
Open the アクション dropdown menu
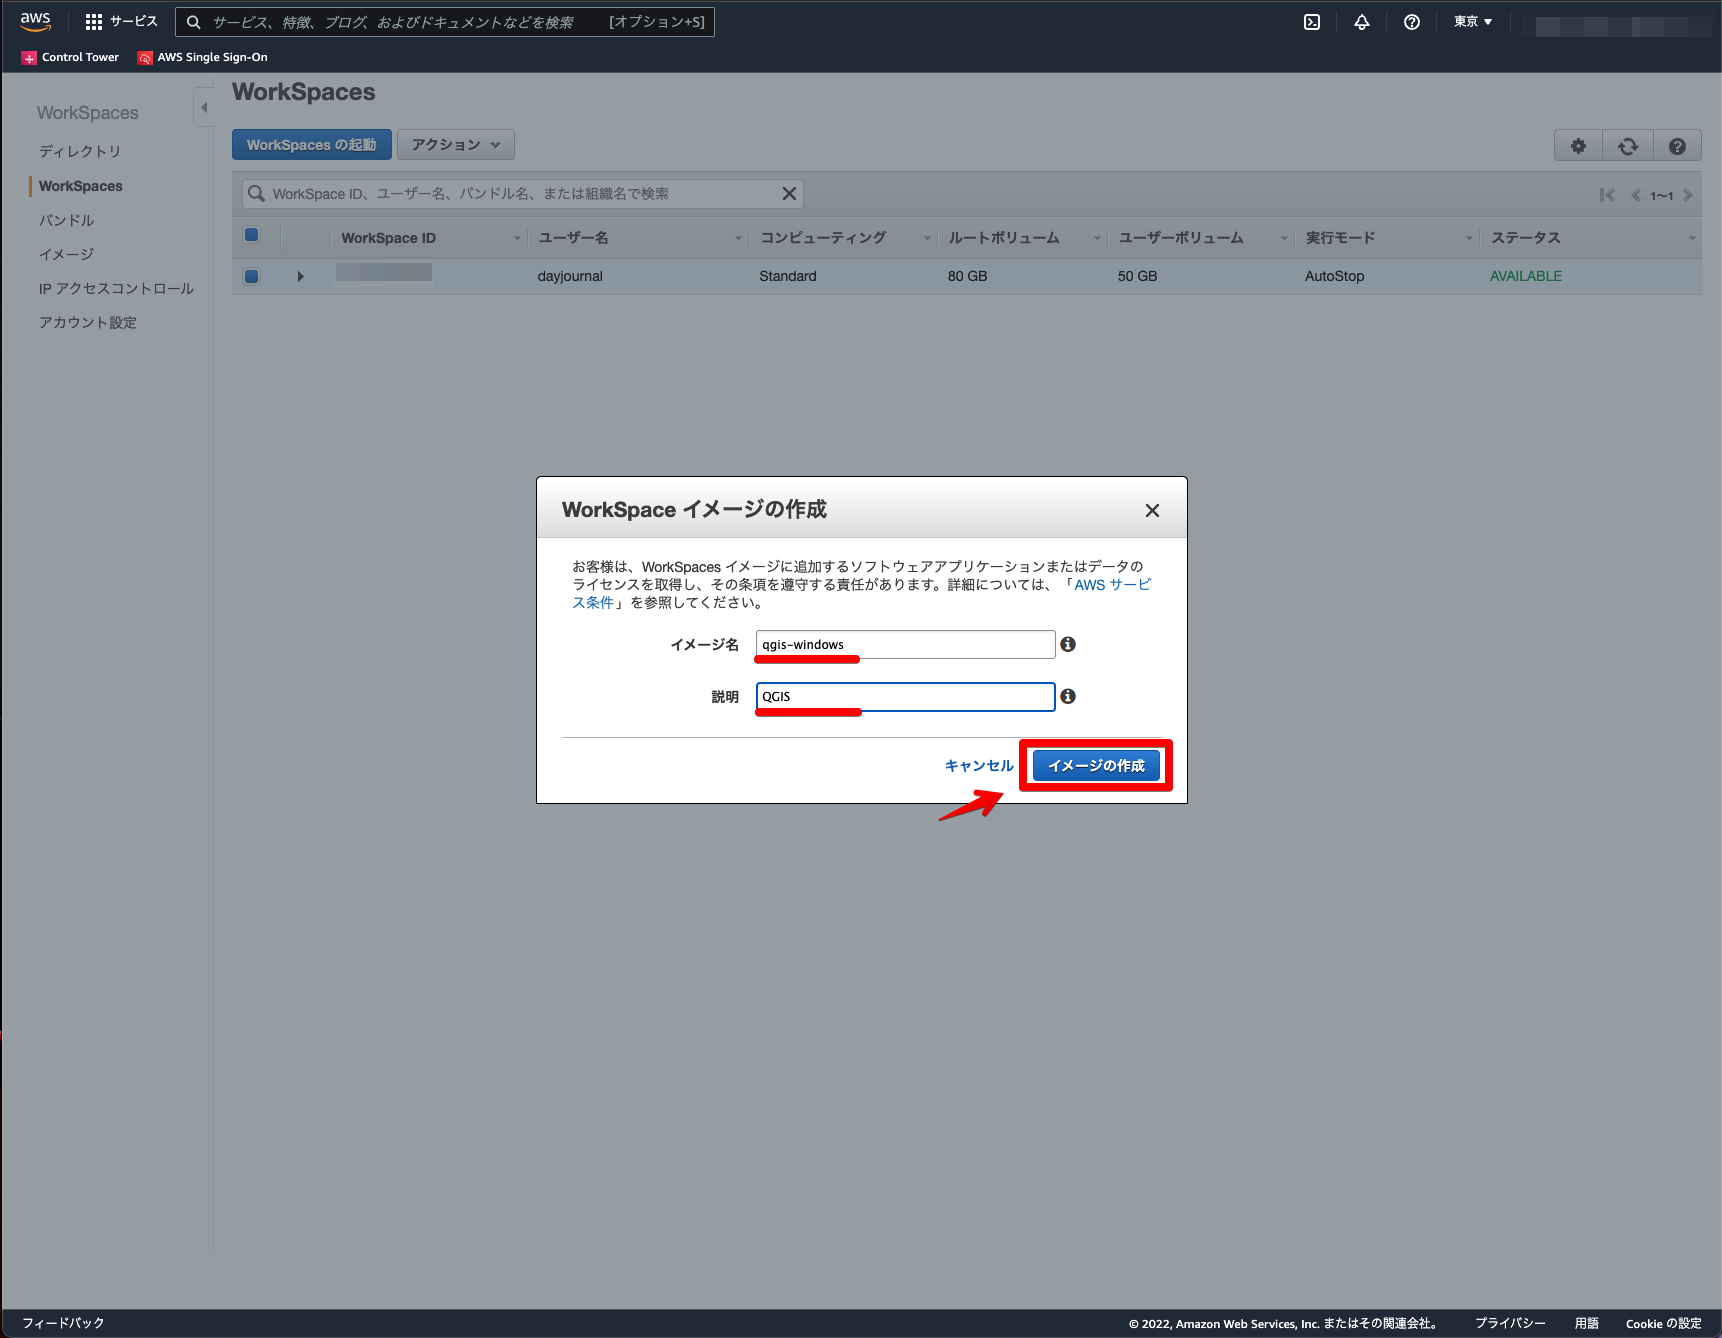(x=456, y=145)
